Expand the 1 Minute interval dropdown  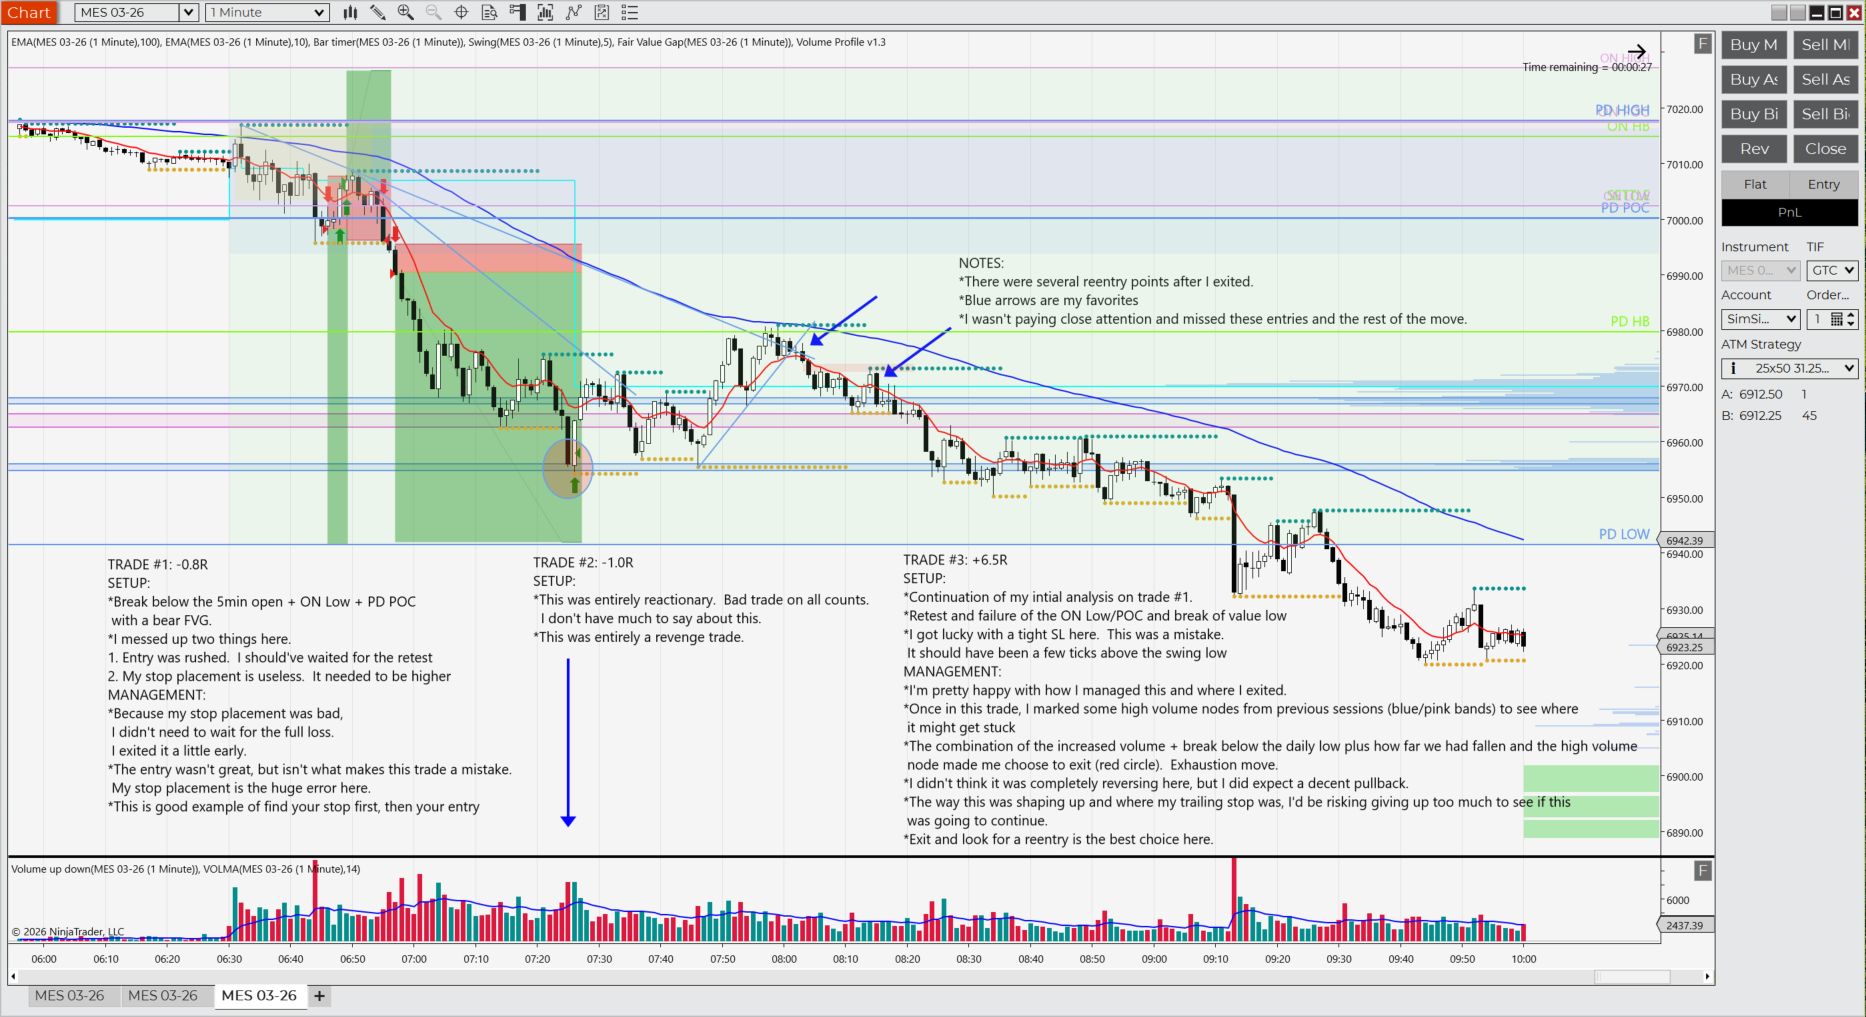click(267, 13)
